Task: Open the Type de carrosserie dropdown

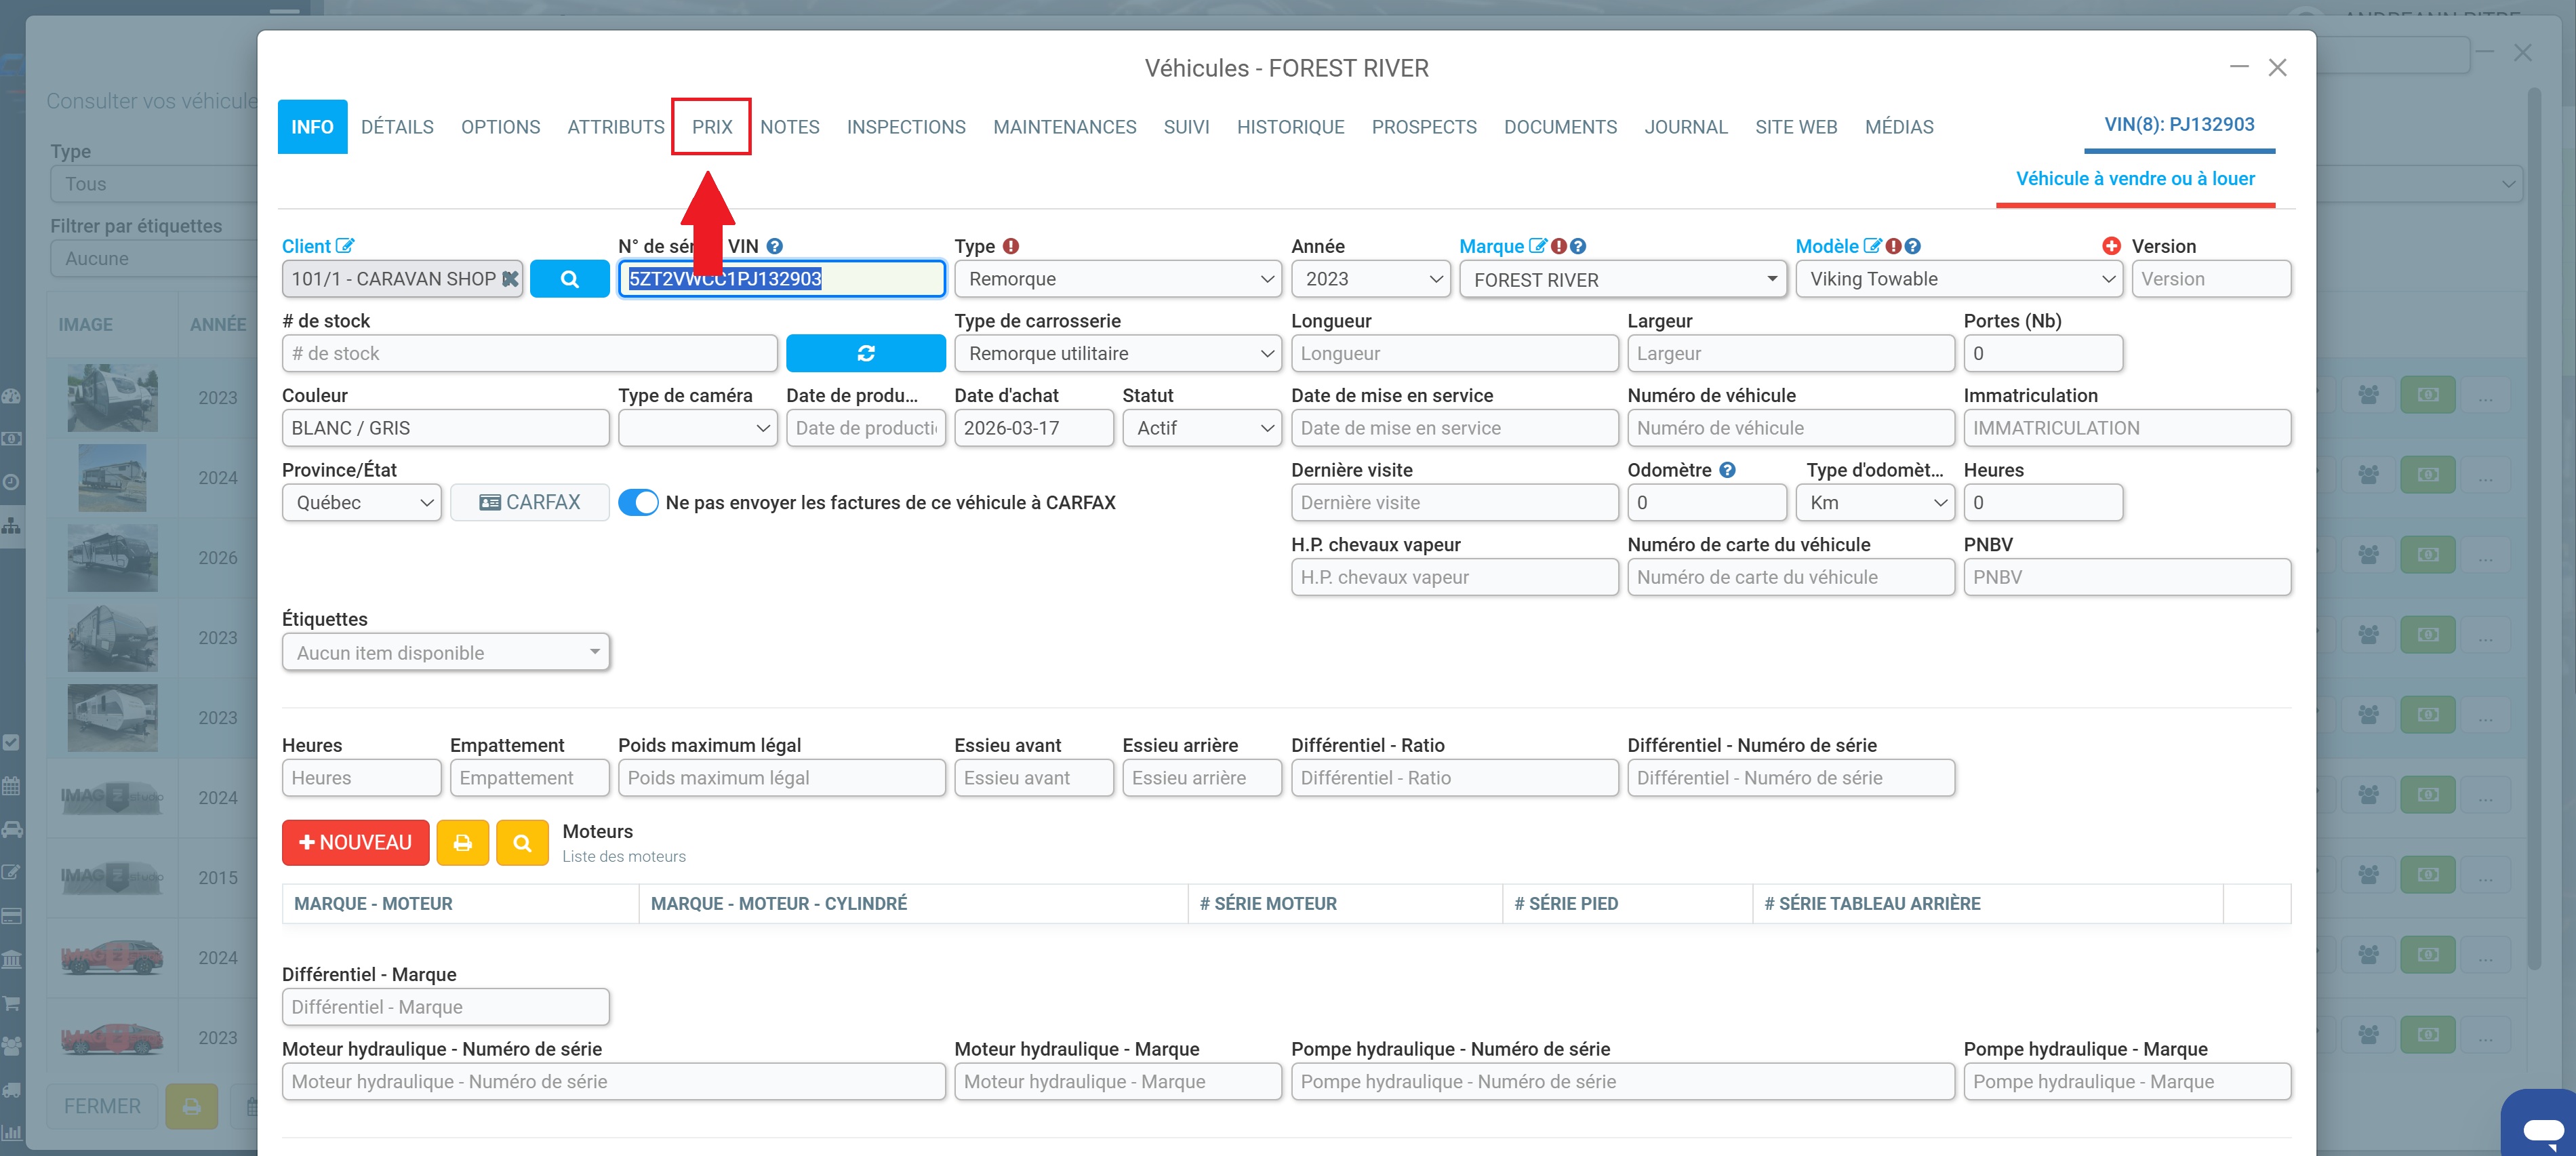Action: point(1118,353)
